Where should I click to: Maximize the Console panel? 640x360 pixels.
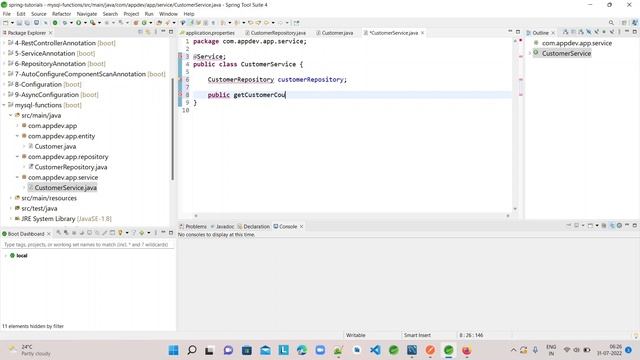[635, 225]
